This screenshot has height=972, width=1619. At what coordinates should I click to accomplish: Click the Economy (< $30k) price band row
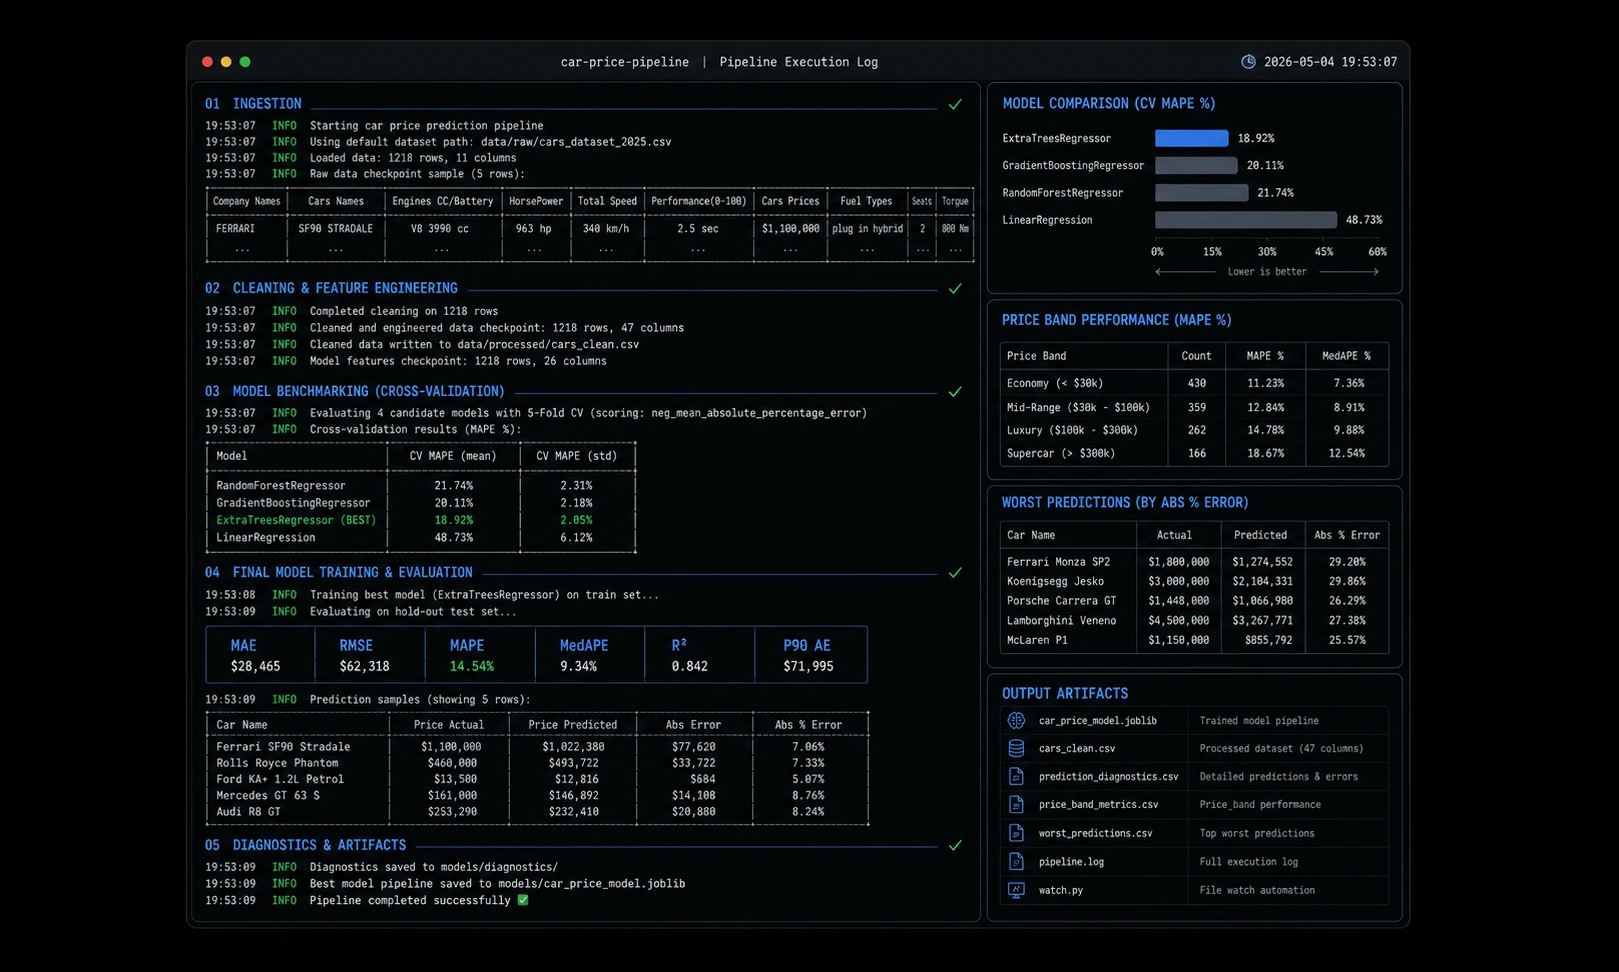coord(1194,383)
